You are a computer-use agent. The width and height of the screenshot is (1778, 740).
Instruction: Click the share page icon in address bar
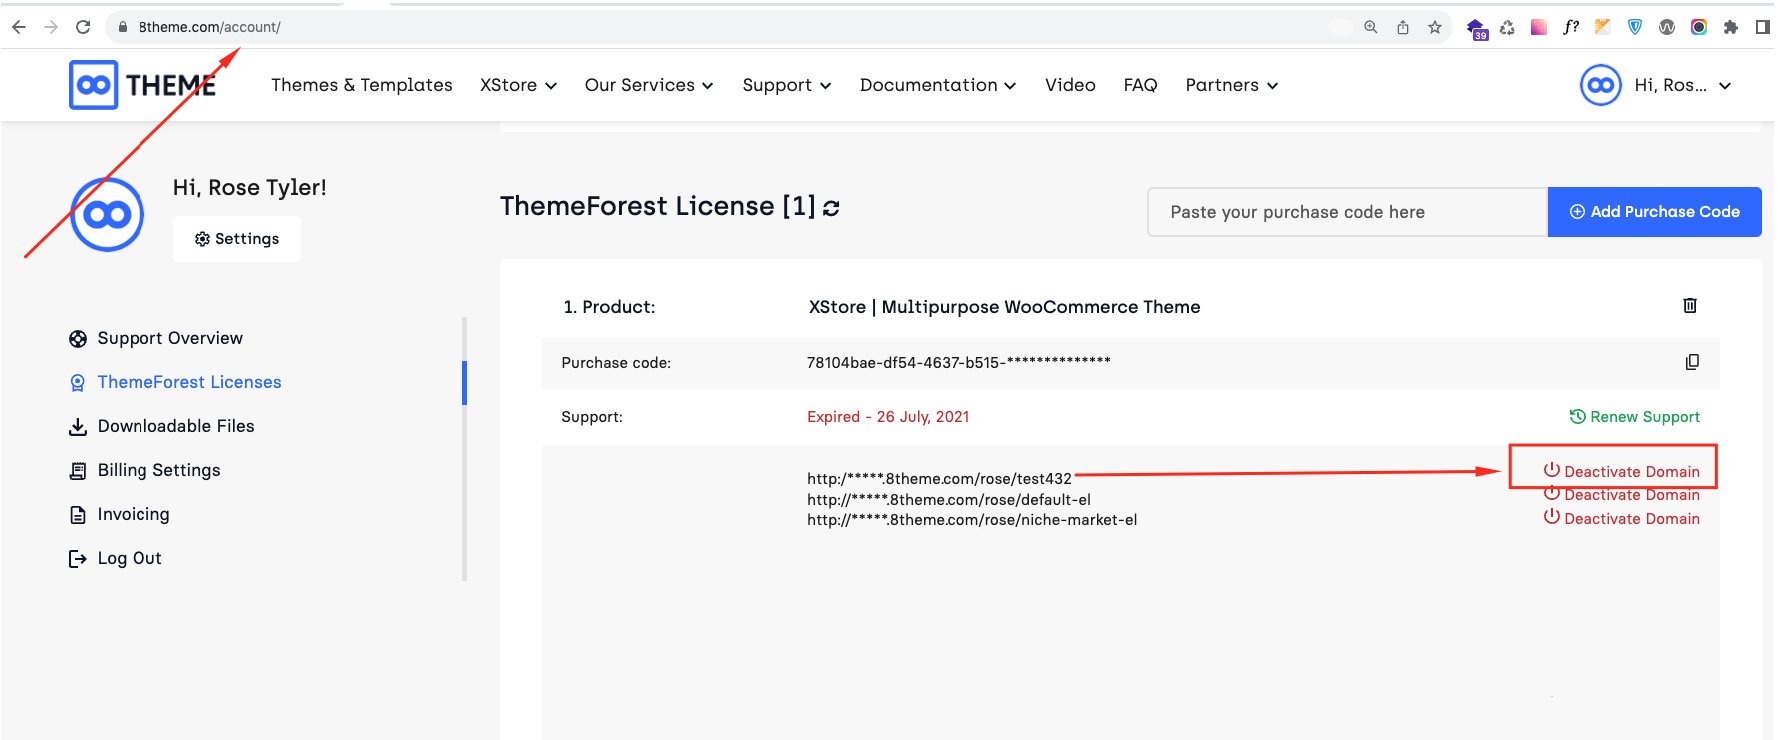pyautogui.click(x=1403, y=27)
